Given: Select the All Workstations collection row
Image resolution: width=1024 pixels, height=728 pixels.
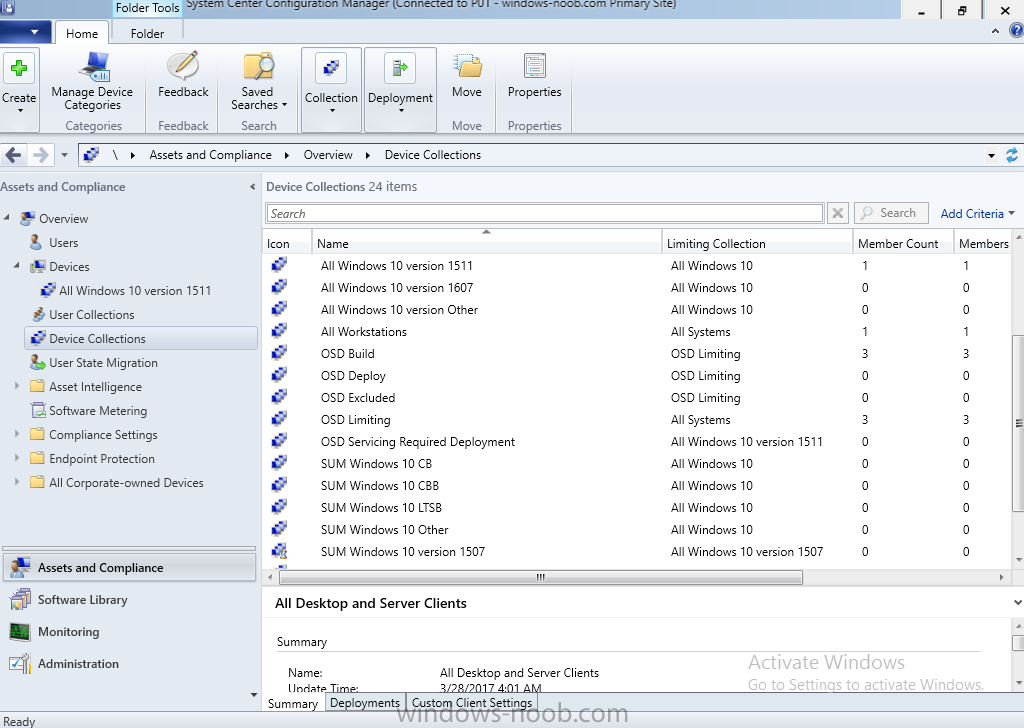Looking at the screenshot, I should click(x=637, y=331).
